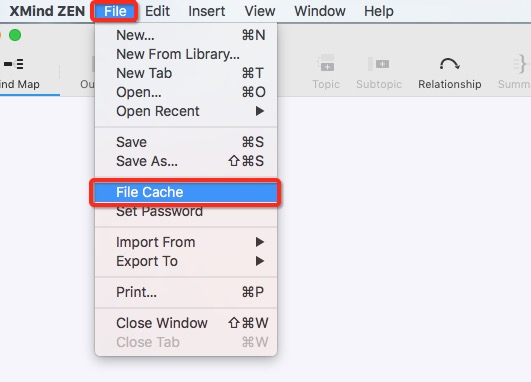Click Print in the File menu
Viewport: 531px width, 382px height.
point(186,292)
